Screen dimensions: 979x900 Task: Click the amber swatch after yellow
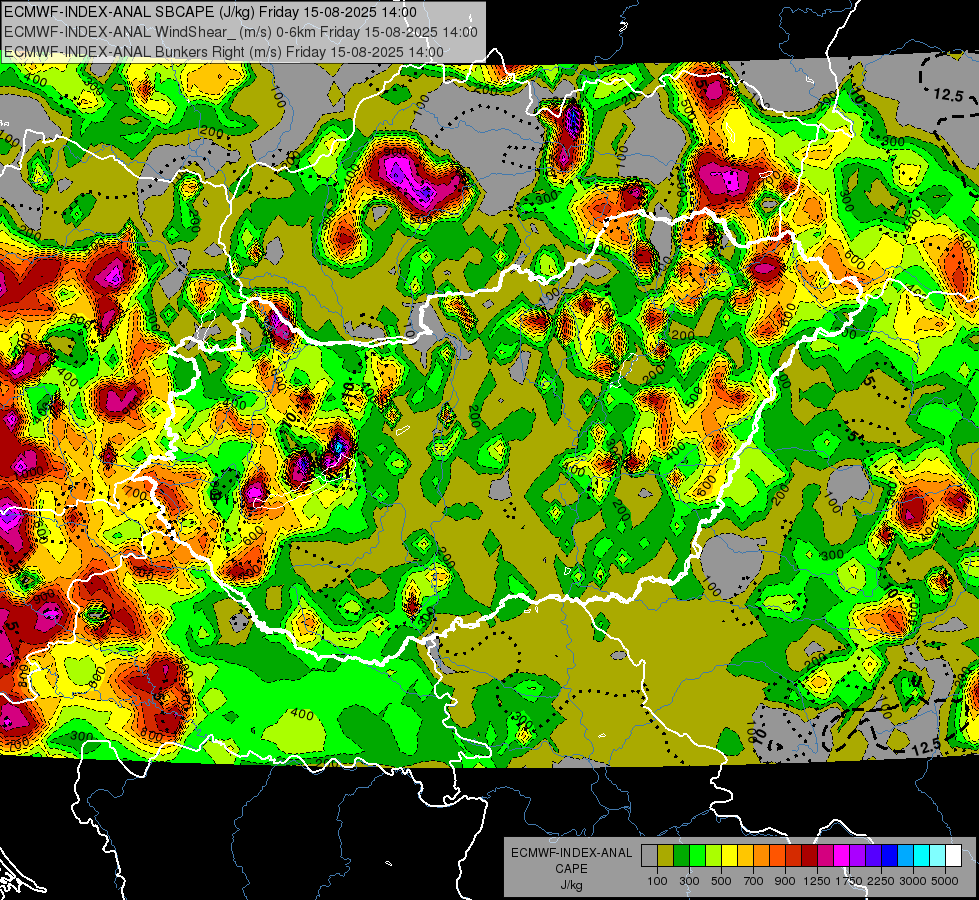[745, 855]
